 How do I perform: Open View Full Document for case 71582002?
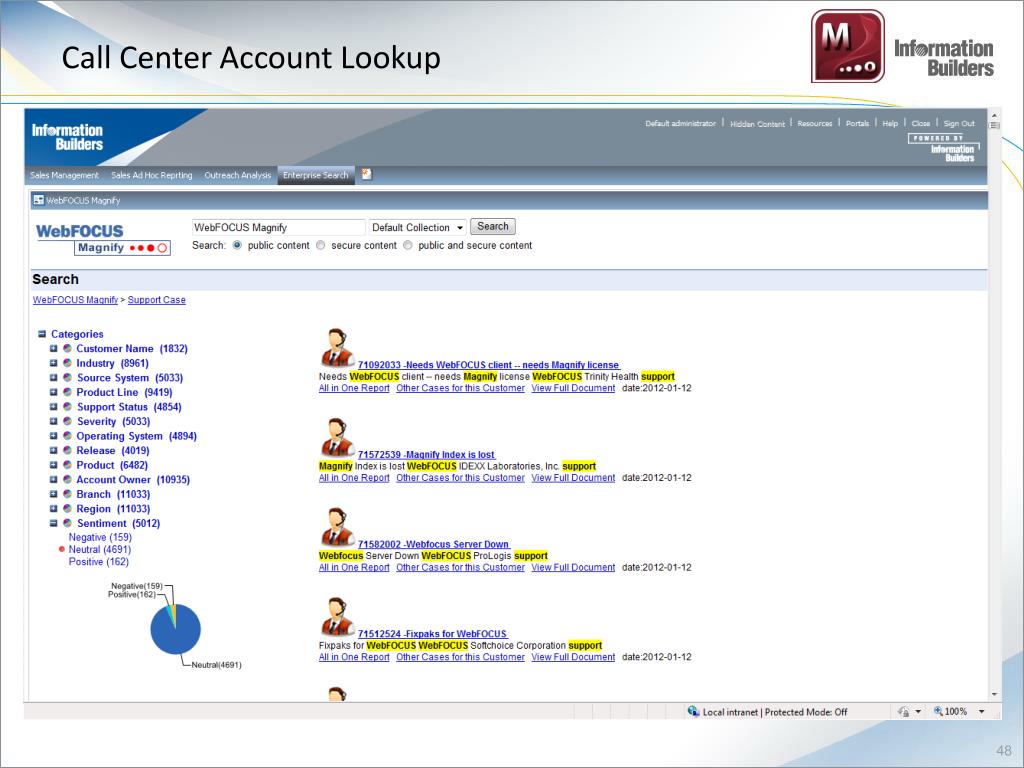pyautogui.click(x=573, y=568)
